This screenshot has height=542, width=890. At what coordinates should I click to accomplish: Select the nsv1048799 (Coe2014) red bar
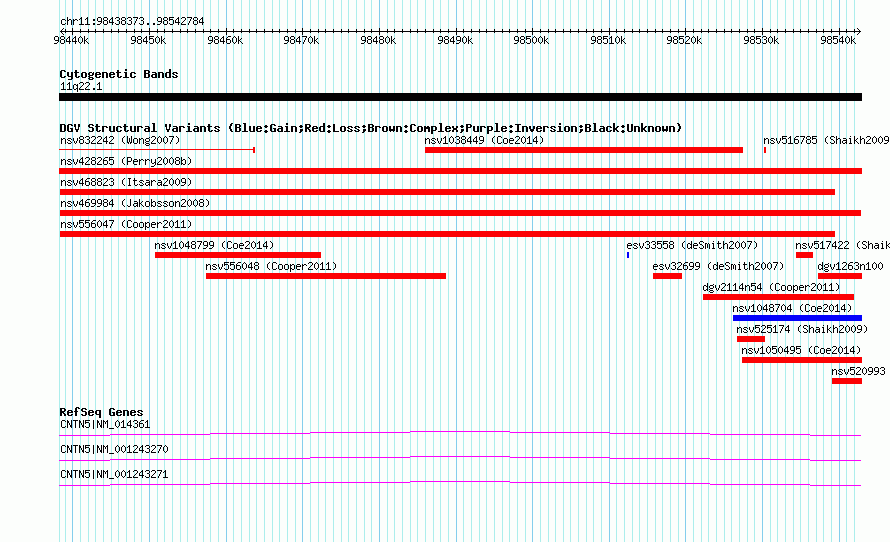tap(238, 255)
